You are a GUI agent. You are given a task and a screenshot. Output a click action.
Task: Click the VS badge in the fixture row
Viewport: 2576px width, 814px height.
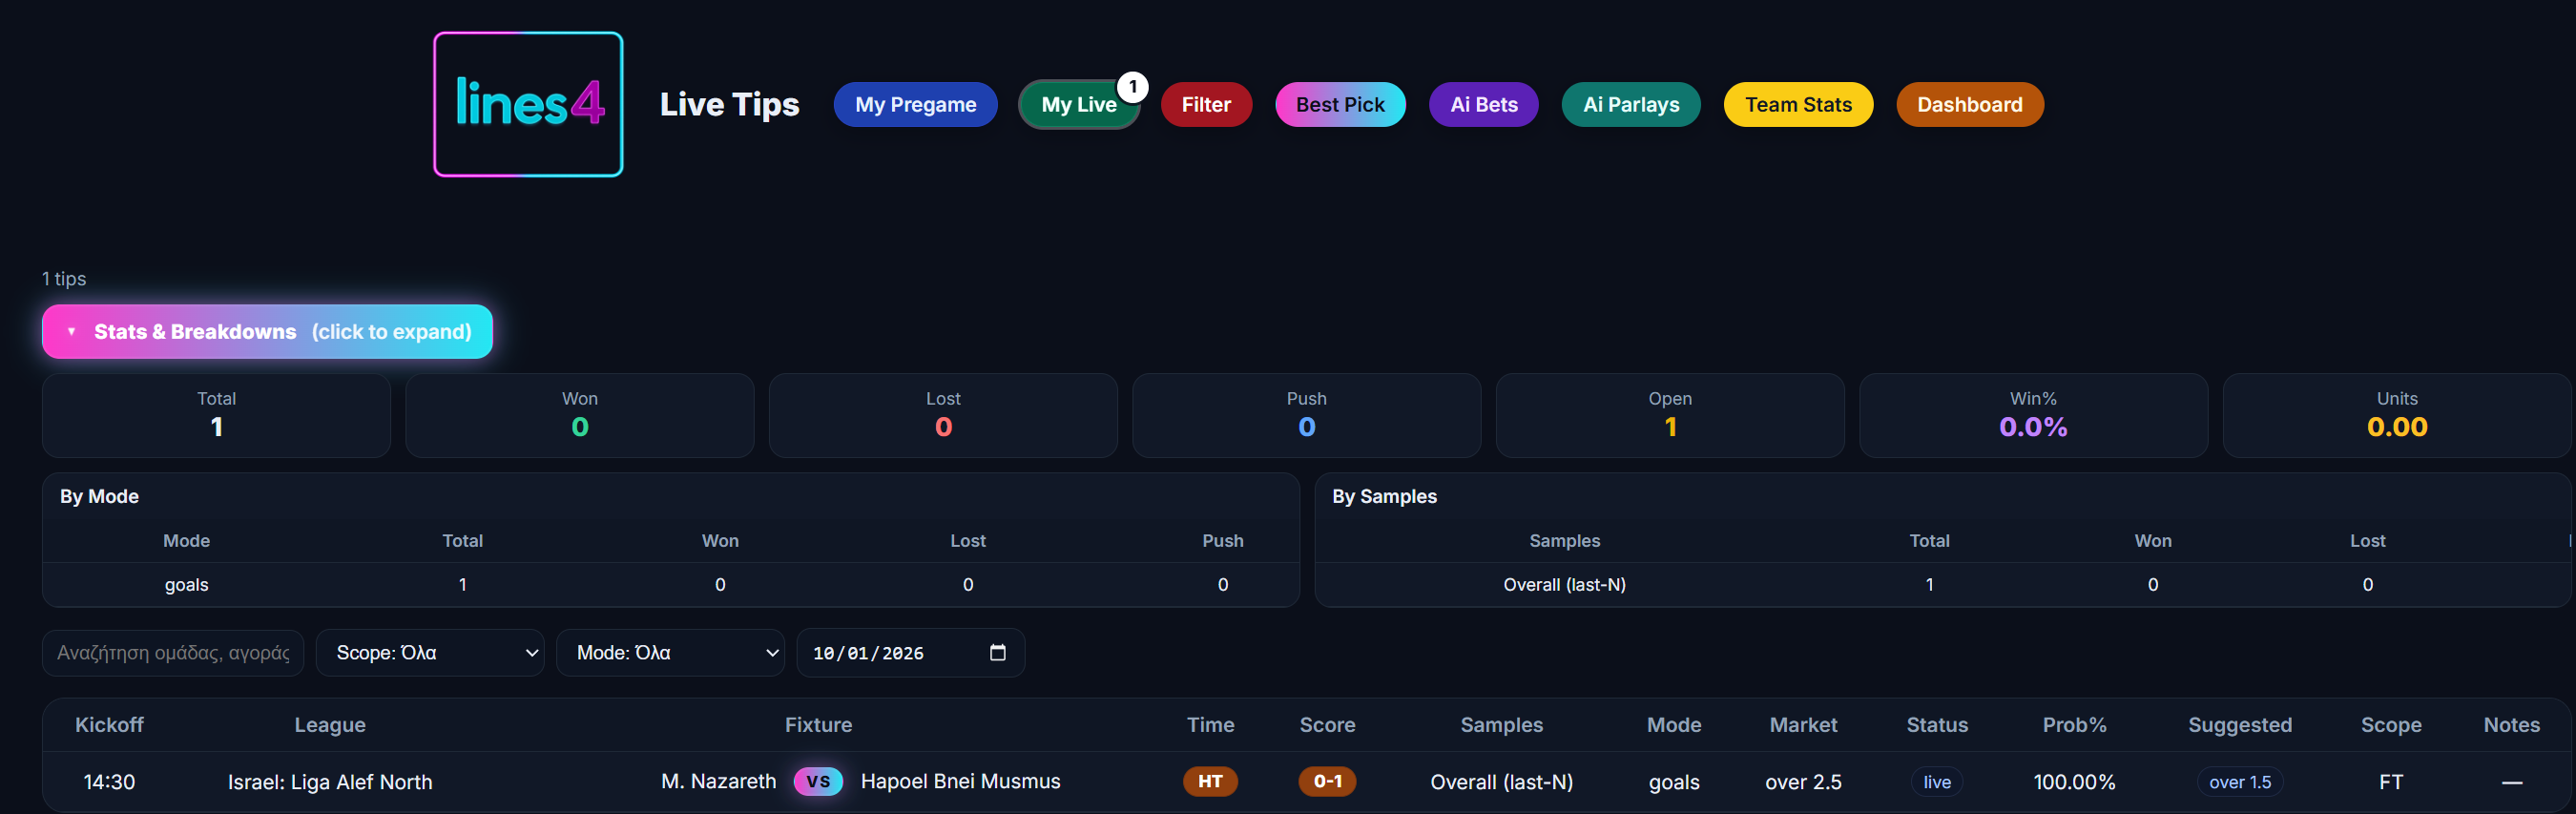click(818, 781)
